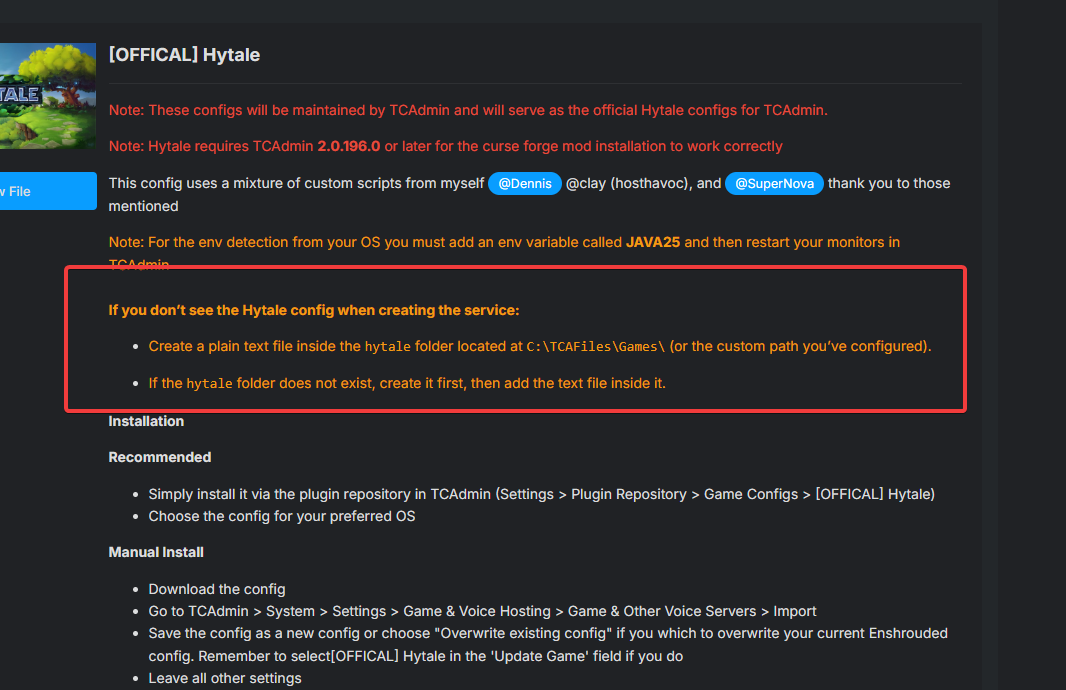This screenshot has height=690, width=1066.
Task: Open the @Dennis user mention
Action: pos(524,184)
